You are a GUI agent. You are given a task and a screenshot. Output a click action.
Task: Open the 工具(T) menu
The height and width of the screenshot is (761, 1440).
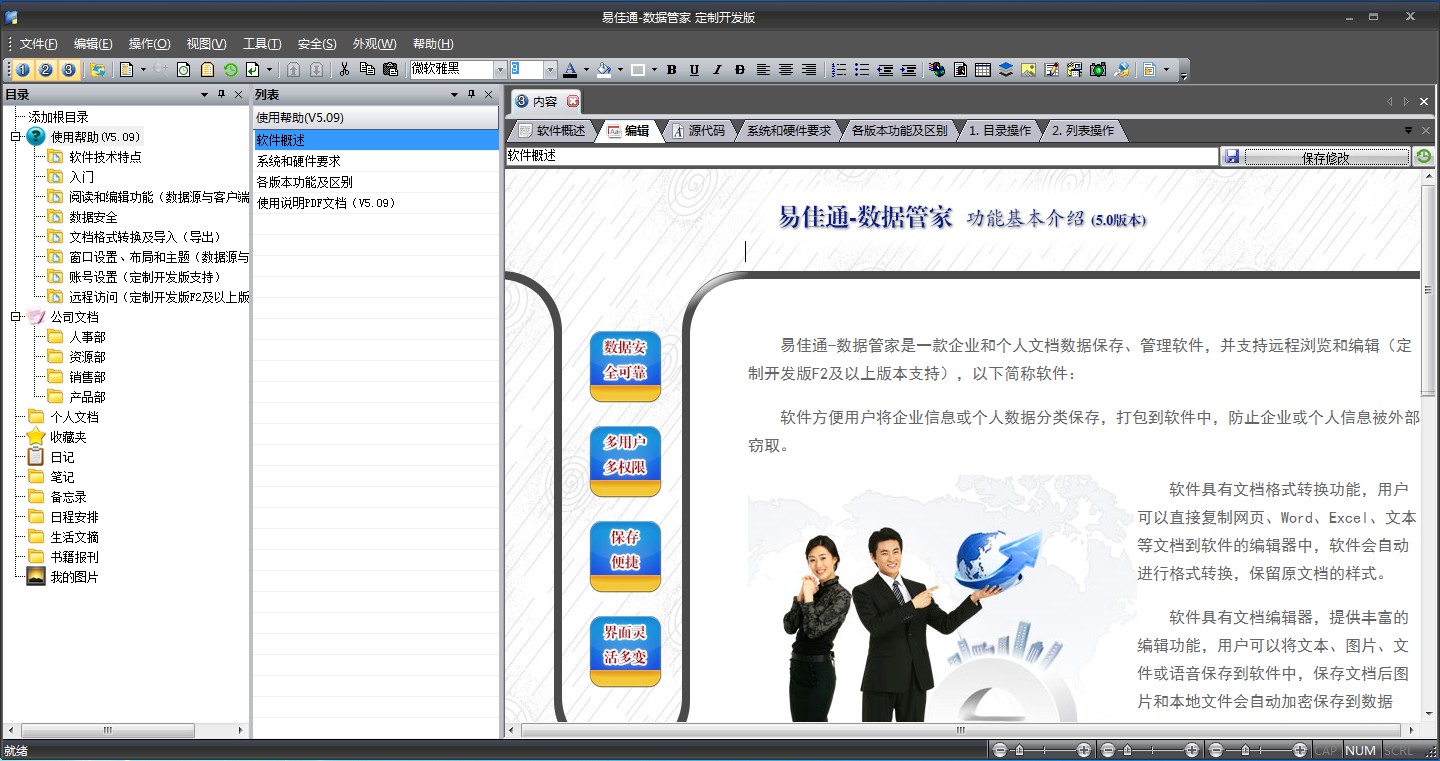click(x=262, y=44)
